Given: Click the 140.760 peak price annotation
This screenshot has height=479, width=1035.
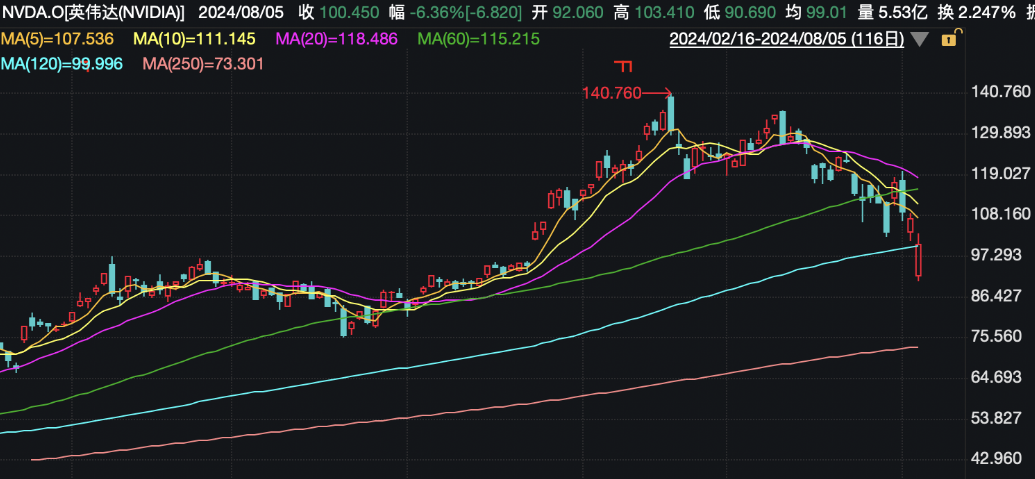Looking at the screenshot, I should coord(610,93).
